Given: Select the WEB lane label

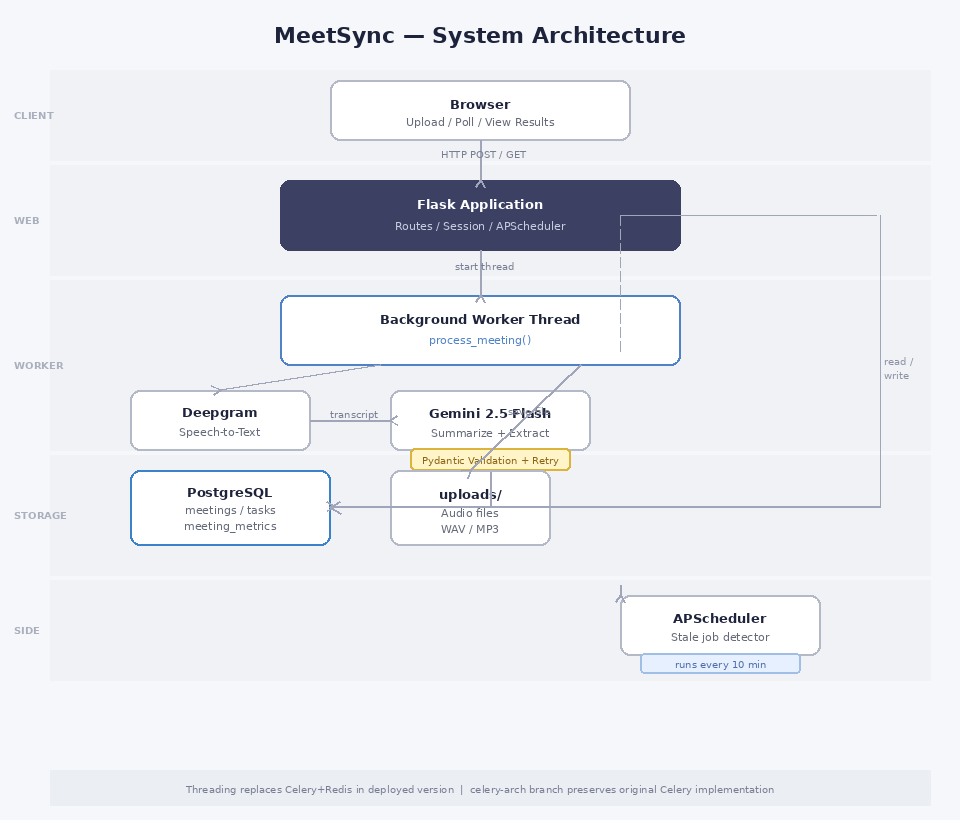Looking at the screenshot, I should pyautogui.click(x=25, y=221).
